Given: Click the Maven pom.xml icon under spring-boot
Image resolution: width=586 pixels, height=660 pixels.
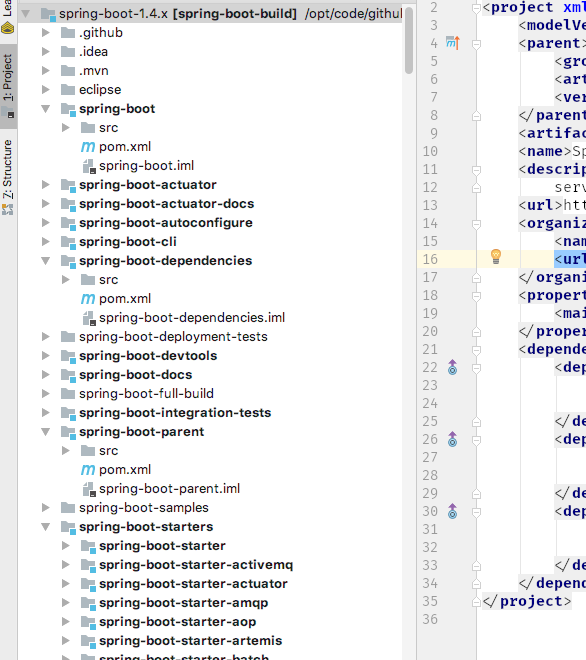Looking at the screenshot, I should click(x=88, y=147).
